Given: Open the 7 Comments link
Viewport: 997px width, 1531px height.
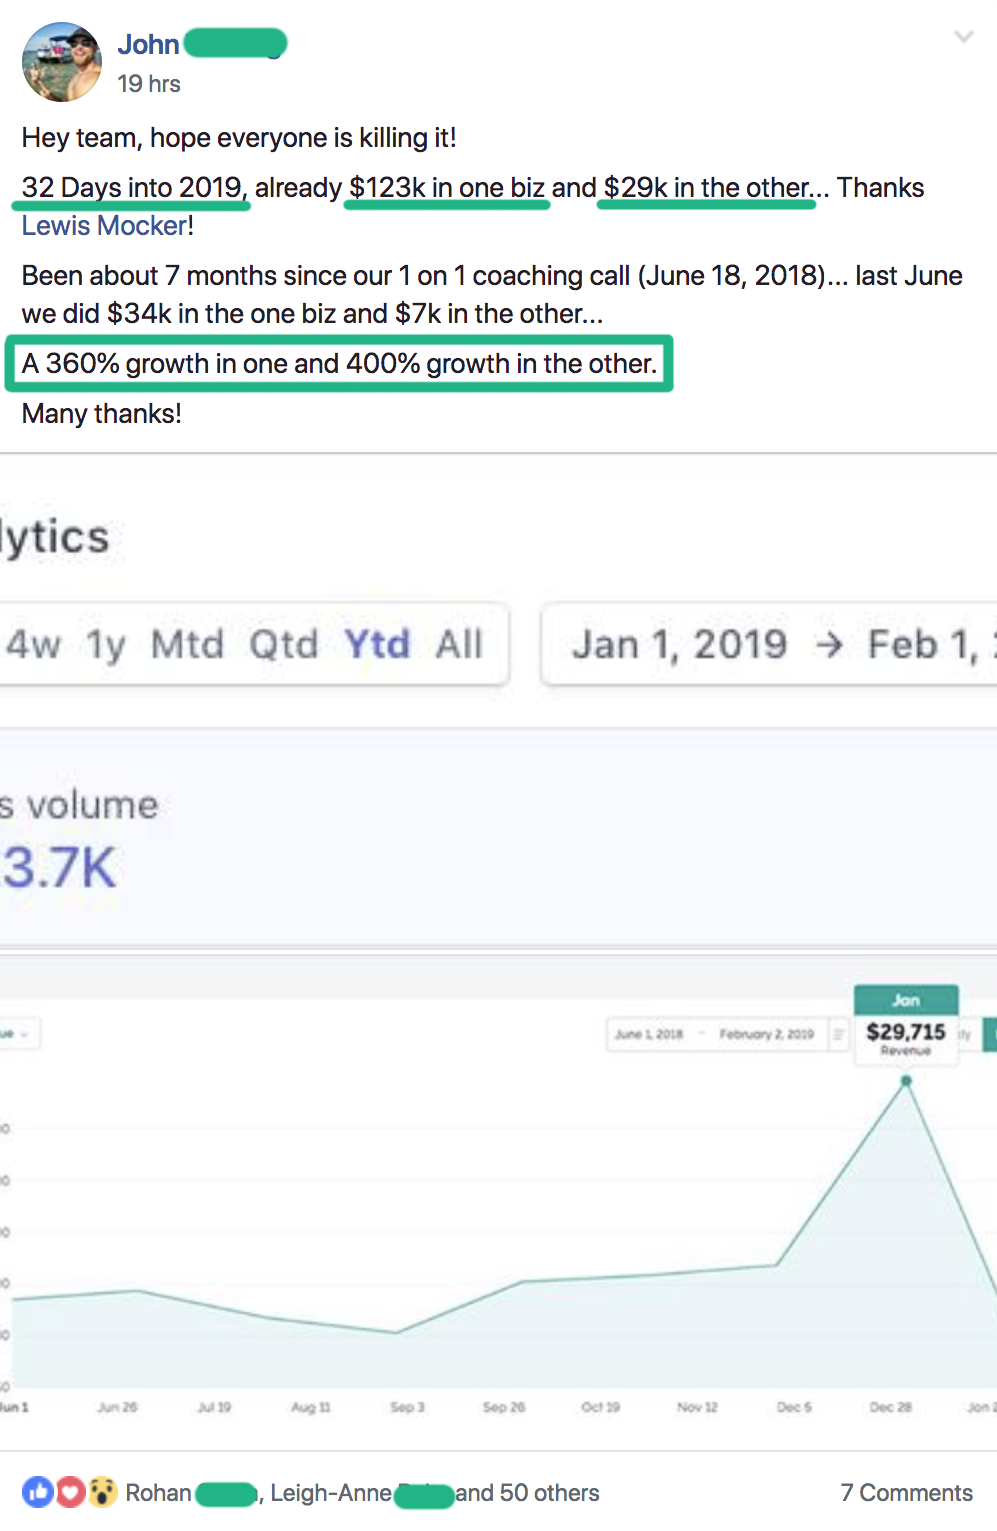Looking at the screenshot, I should [x=906, y=1493].
